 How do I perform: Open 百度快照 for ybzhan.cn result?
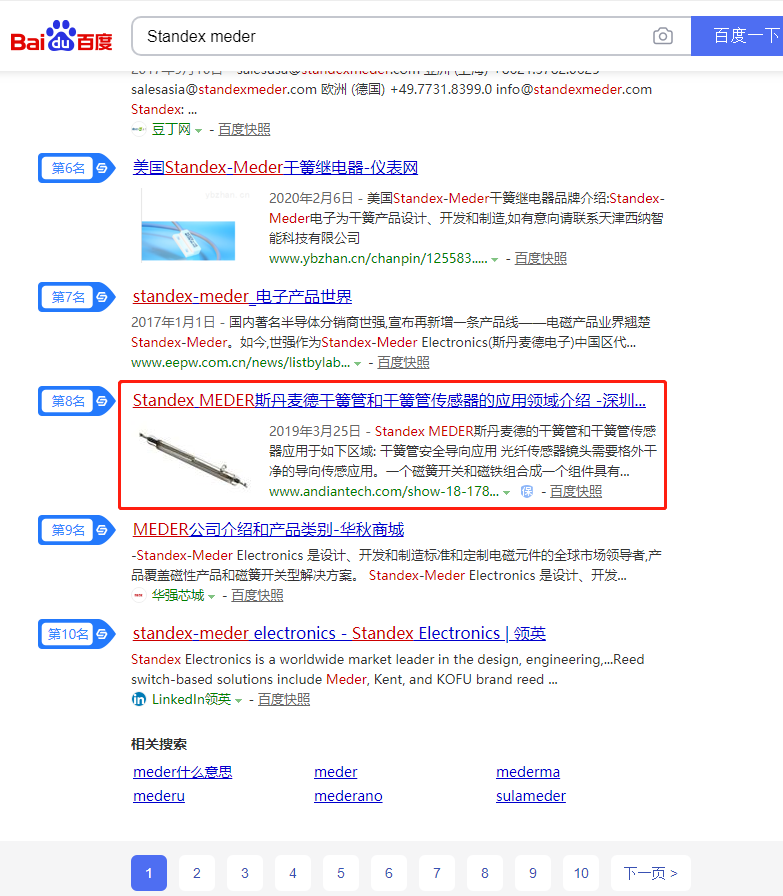coord(541,259)
